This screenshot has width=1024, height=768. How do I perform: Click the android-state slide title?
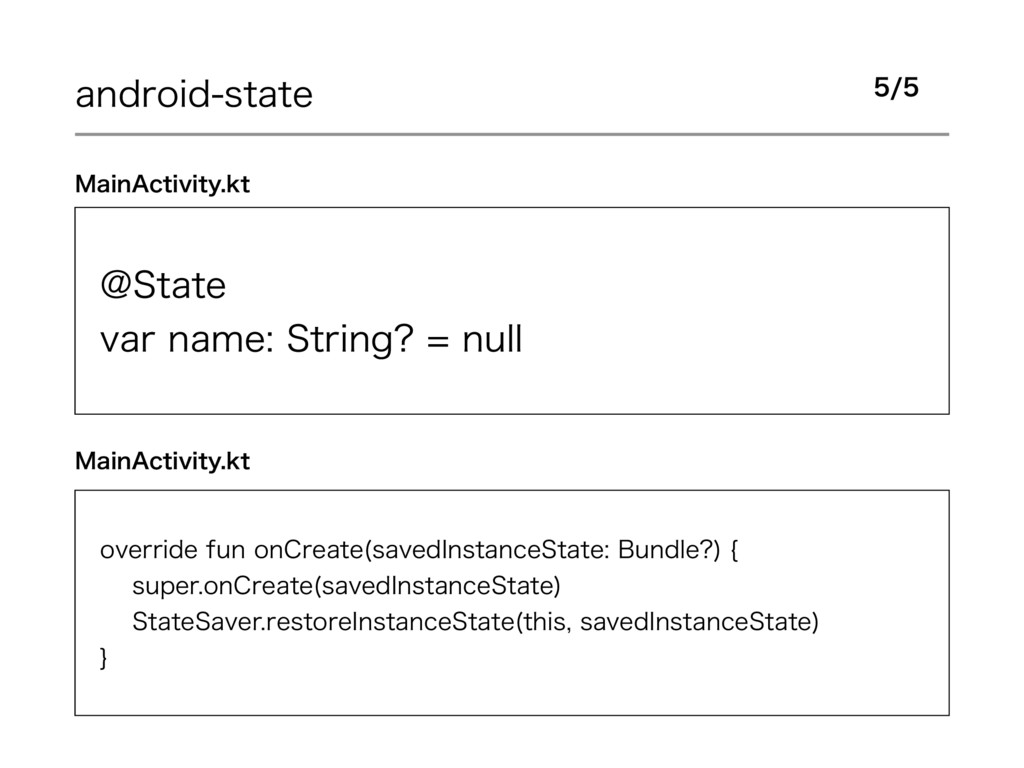pos(195,95)
